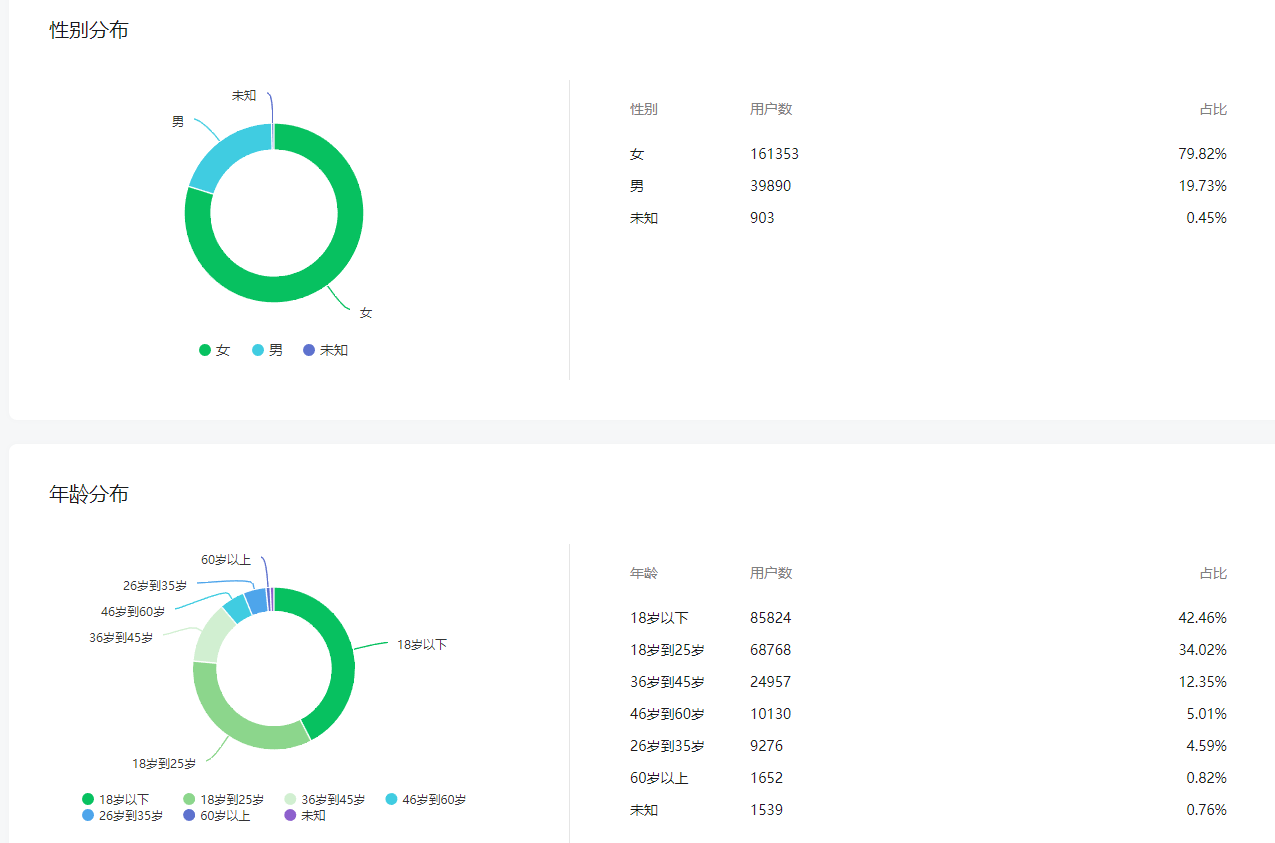1275x843 pixels.
Task: Click the 19.73% percentage value
Action: pos(1202,186)
